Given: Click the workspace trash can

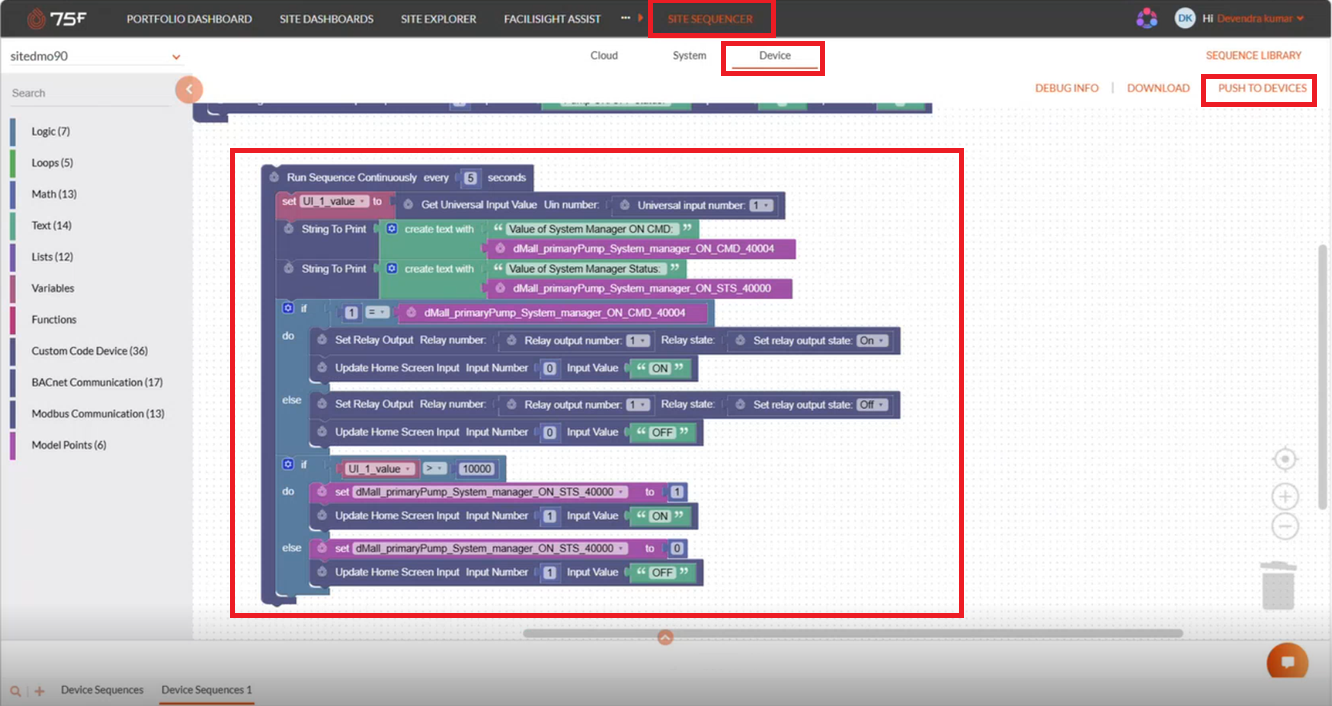Looking at the screenshot, I should (x=1279, y=584).
